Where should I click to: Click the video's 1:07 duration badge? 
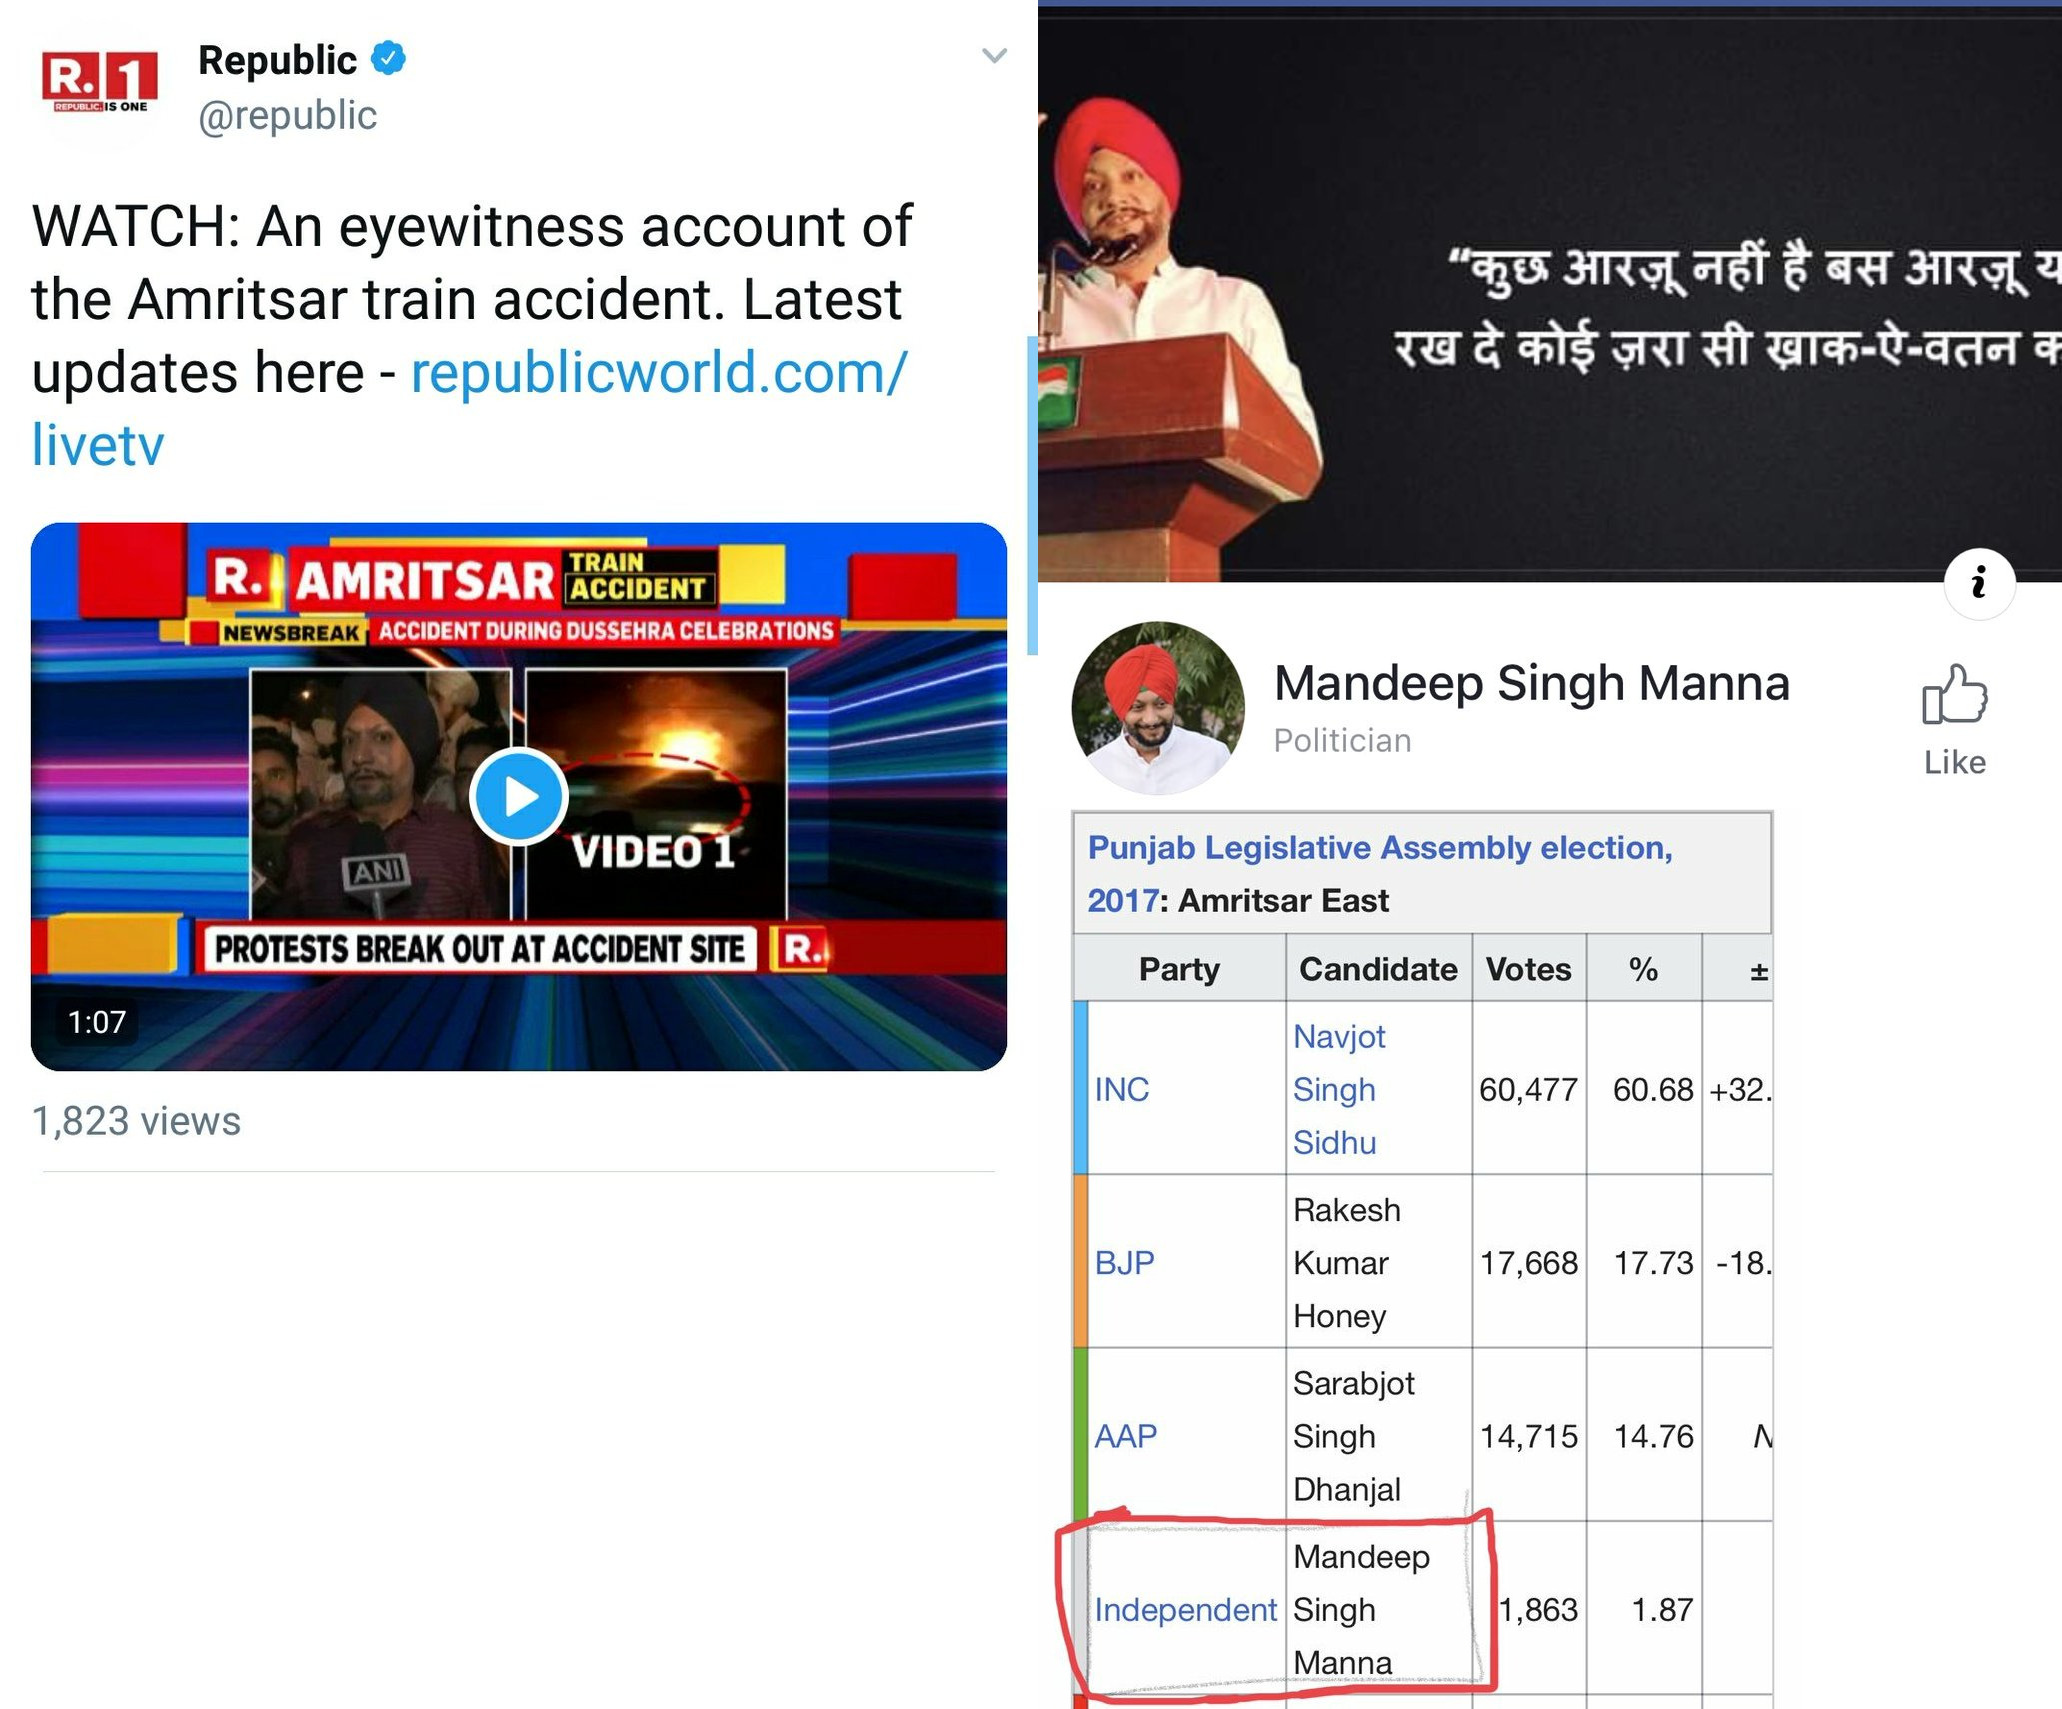(x=97, y=1022)
